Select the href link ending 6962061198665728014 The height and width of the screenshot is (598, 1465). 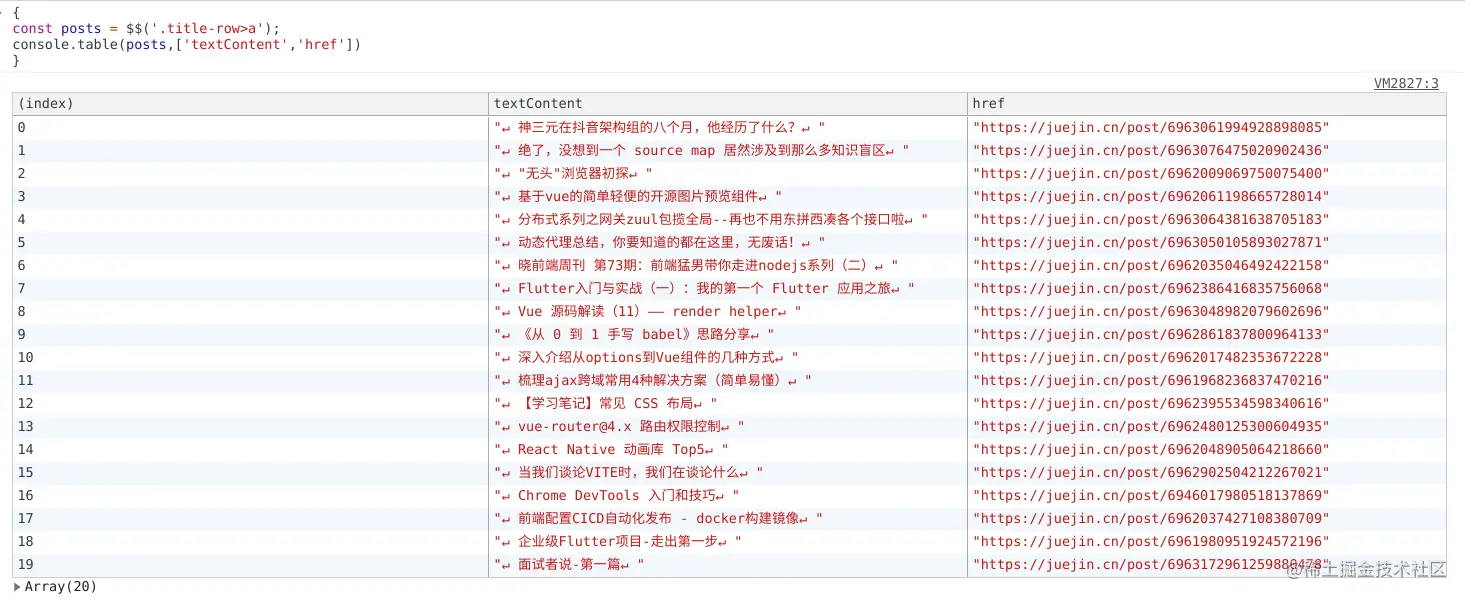click(1152, 196)
